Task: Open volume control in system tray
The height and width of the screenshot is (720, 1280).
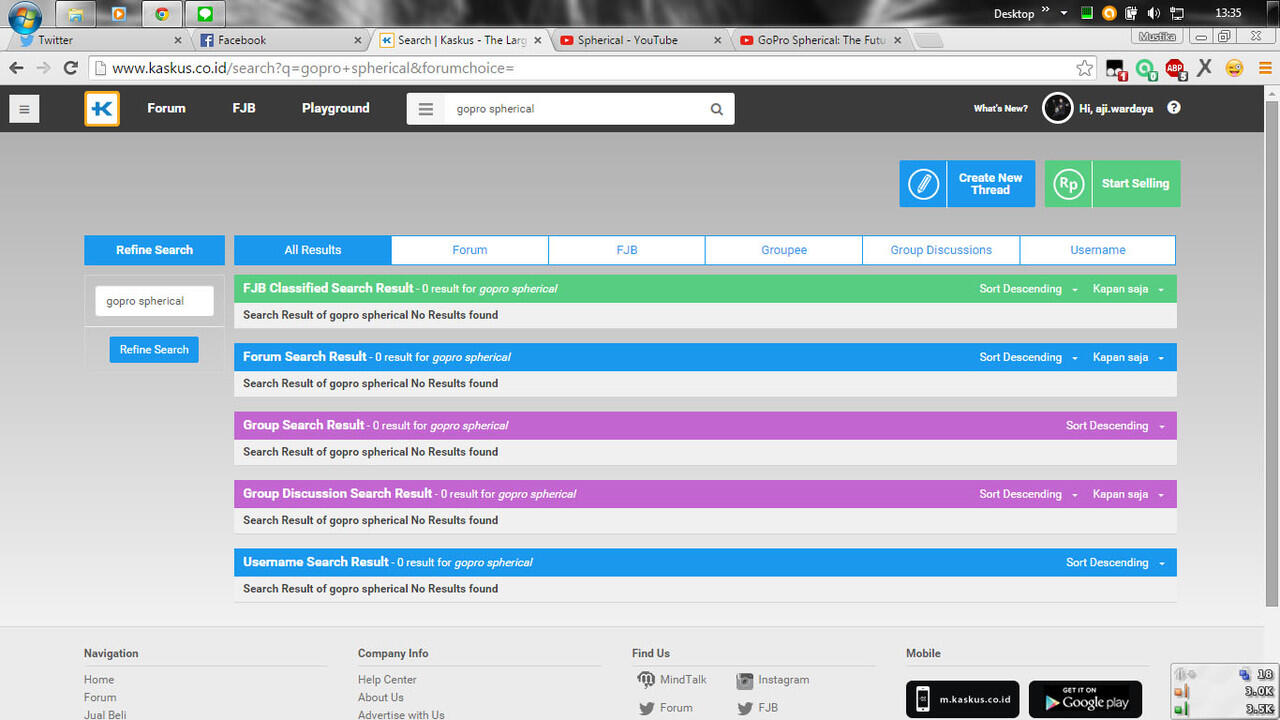Action: [1153, 14]
